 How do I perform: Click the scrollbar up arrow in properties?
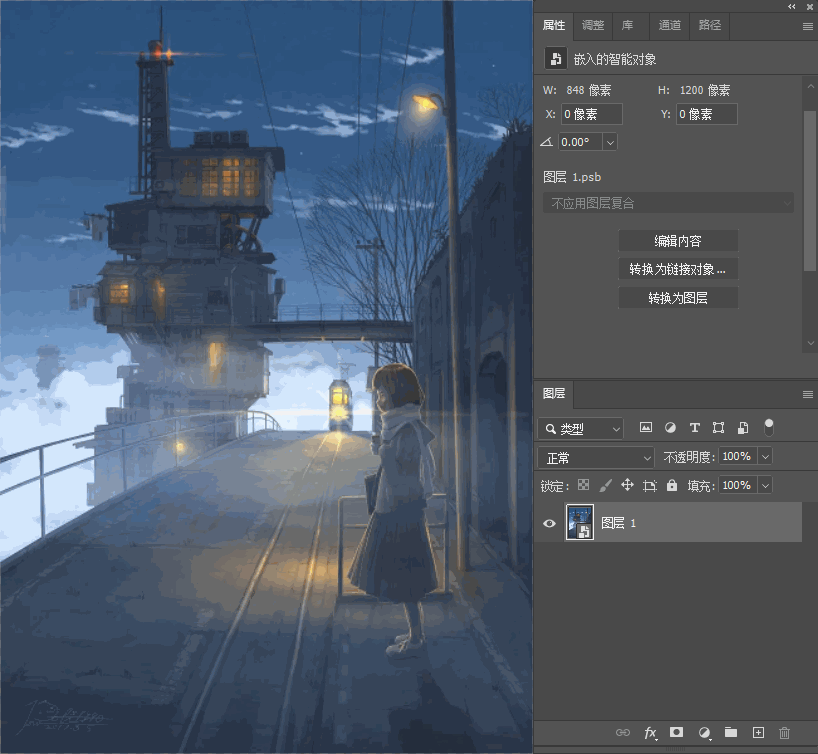point(810,86)
